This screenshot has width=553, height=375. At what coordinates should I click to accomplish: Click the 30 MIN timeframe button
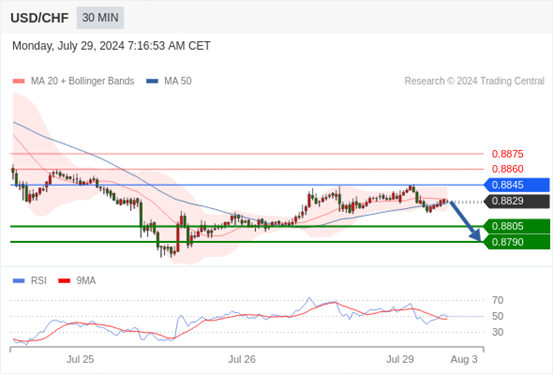click(100, 18)
